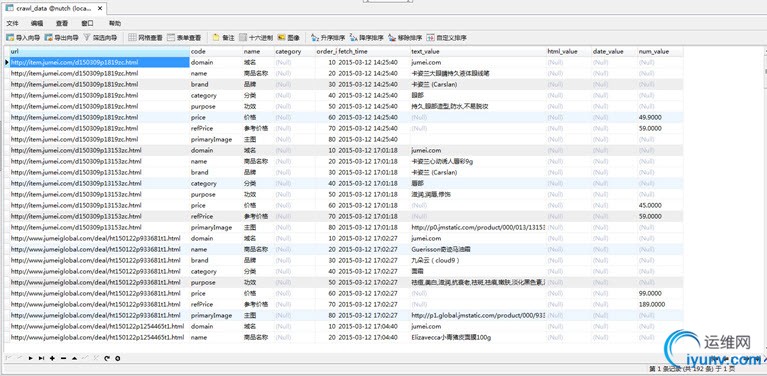Show the 图像 image viewer
The image size is (767, 376).
click(x=289, y=37)
